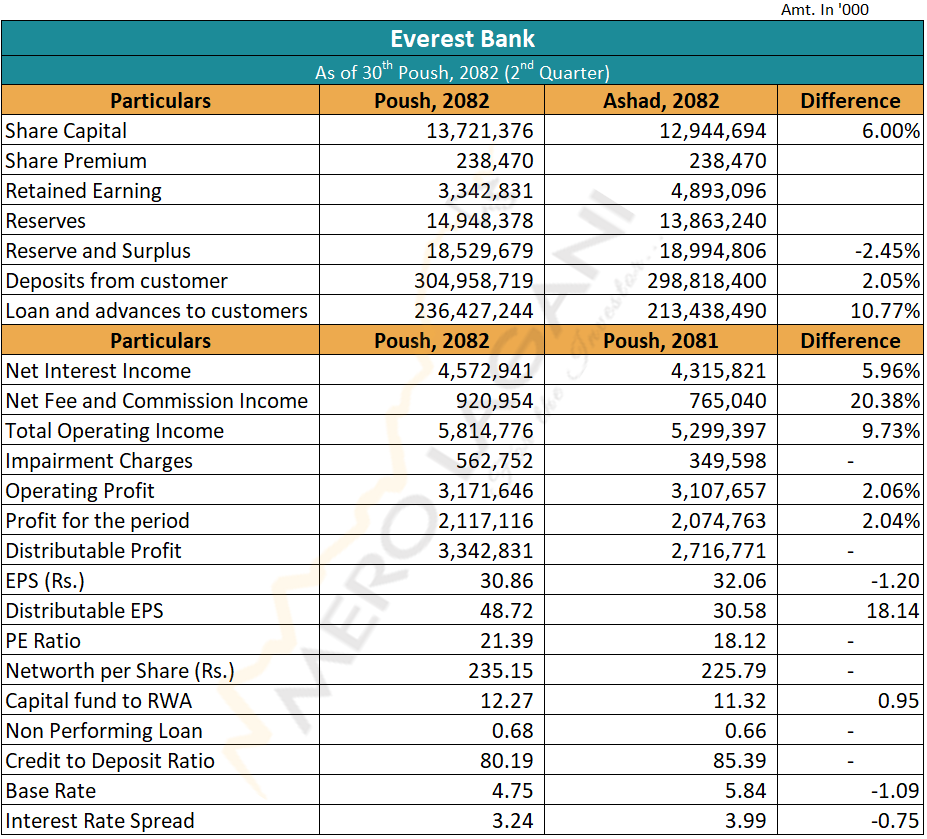Image resolution: width=927 pixels, height=839 pixels.
Task: Select Impairment Charges value 562,752
Action: tap(493, 461)
